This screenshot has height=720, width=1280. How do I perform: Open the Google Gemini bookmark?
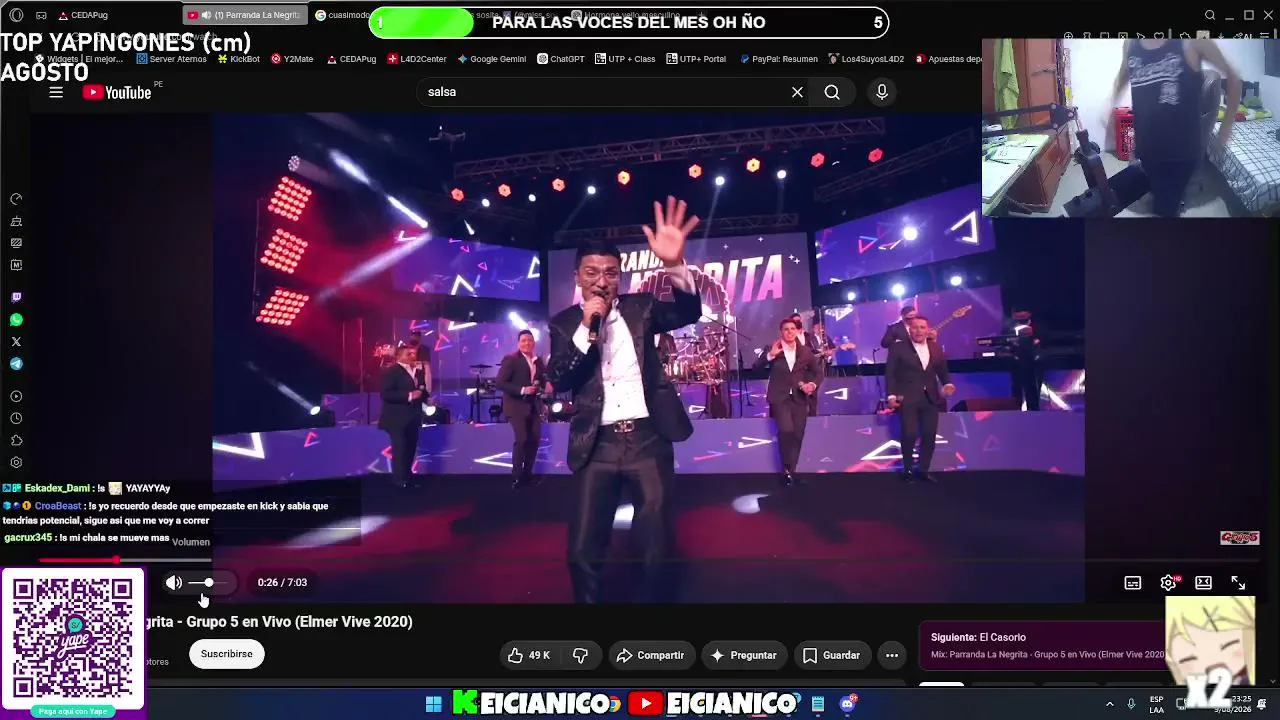coord(491,59)
